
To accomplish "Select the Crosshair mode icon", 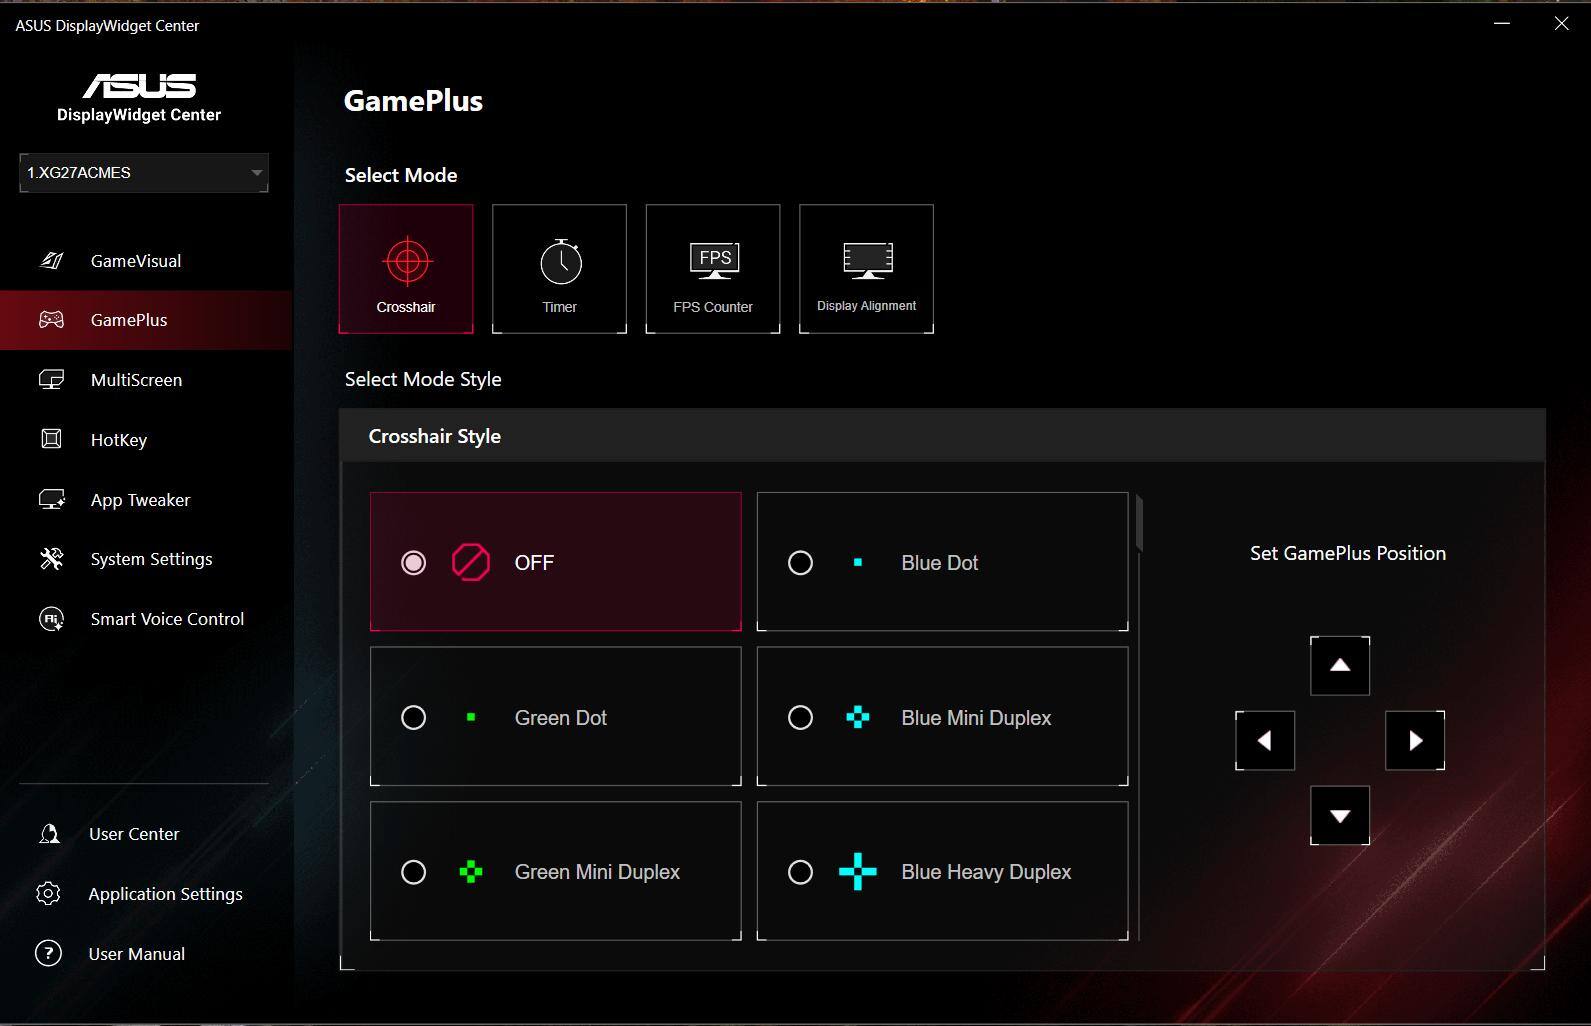I will [406, 268].
